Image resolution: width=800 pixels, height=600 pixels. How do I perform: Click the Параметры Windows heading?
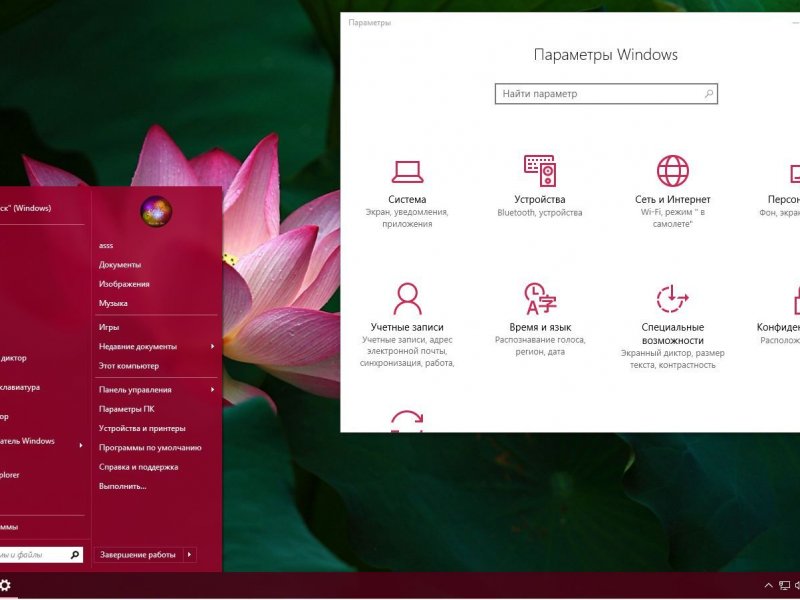pos(606,55)
